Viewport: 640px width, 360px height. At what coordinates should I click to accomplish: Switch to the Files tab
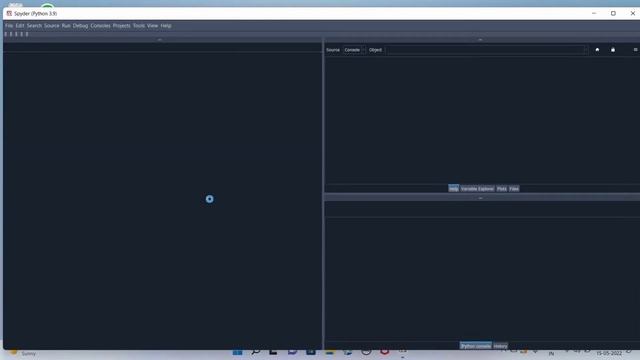(514, 189)
